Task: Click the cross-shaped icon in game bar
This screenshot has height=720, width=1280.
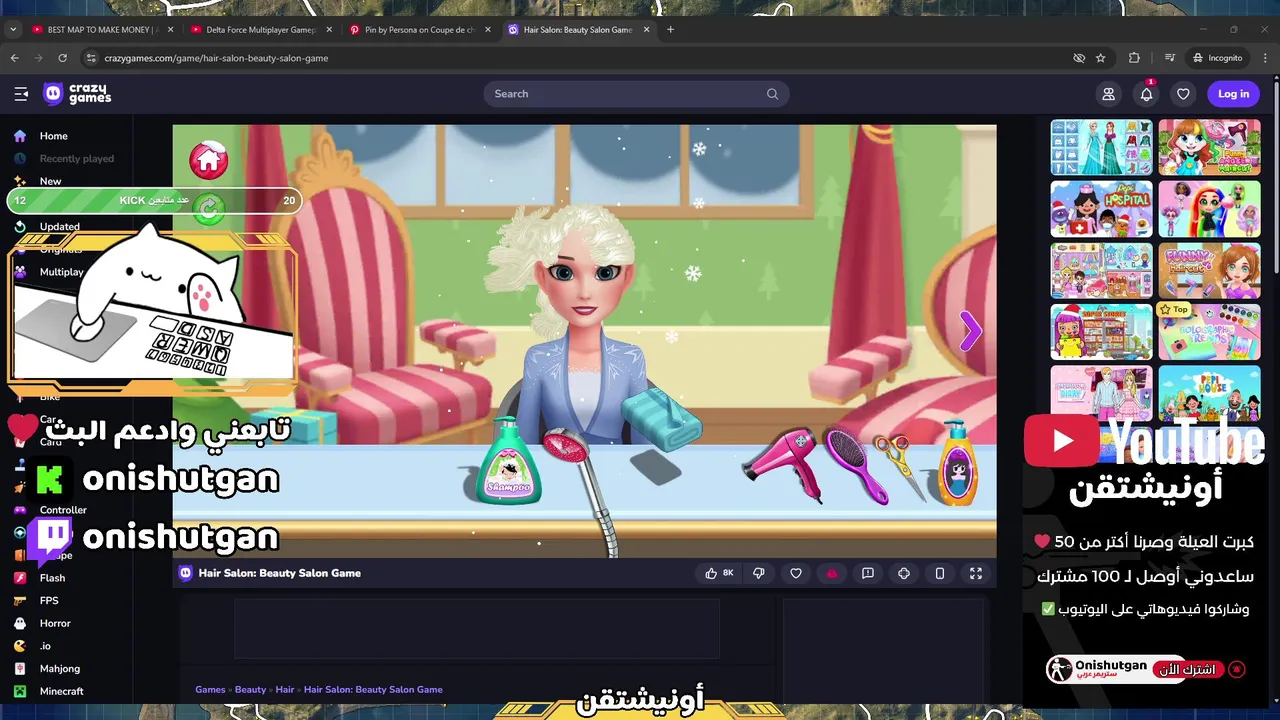Action: click(904, 573)
